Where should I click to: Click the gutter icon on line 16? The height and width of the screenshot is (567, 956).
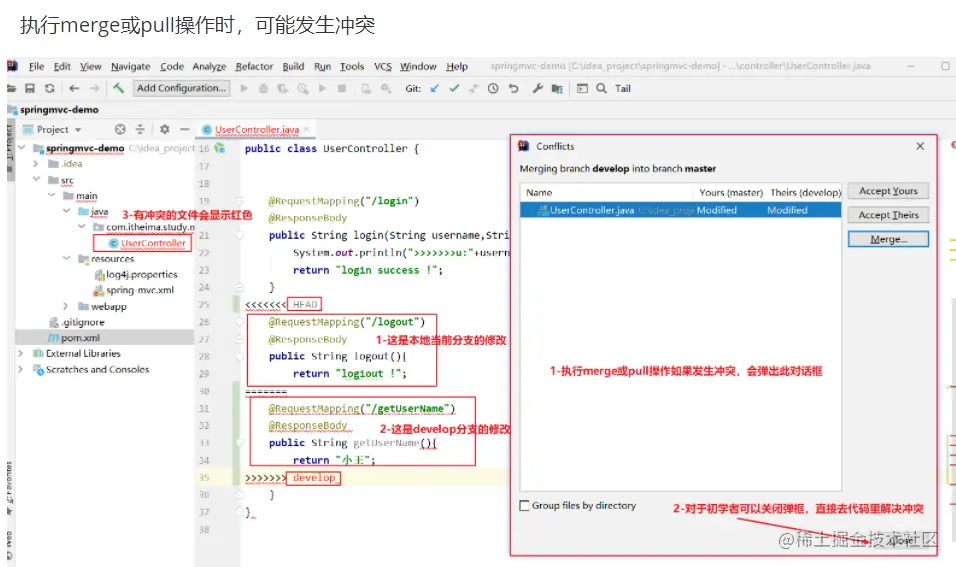(x=220, y=148)
